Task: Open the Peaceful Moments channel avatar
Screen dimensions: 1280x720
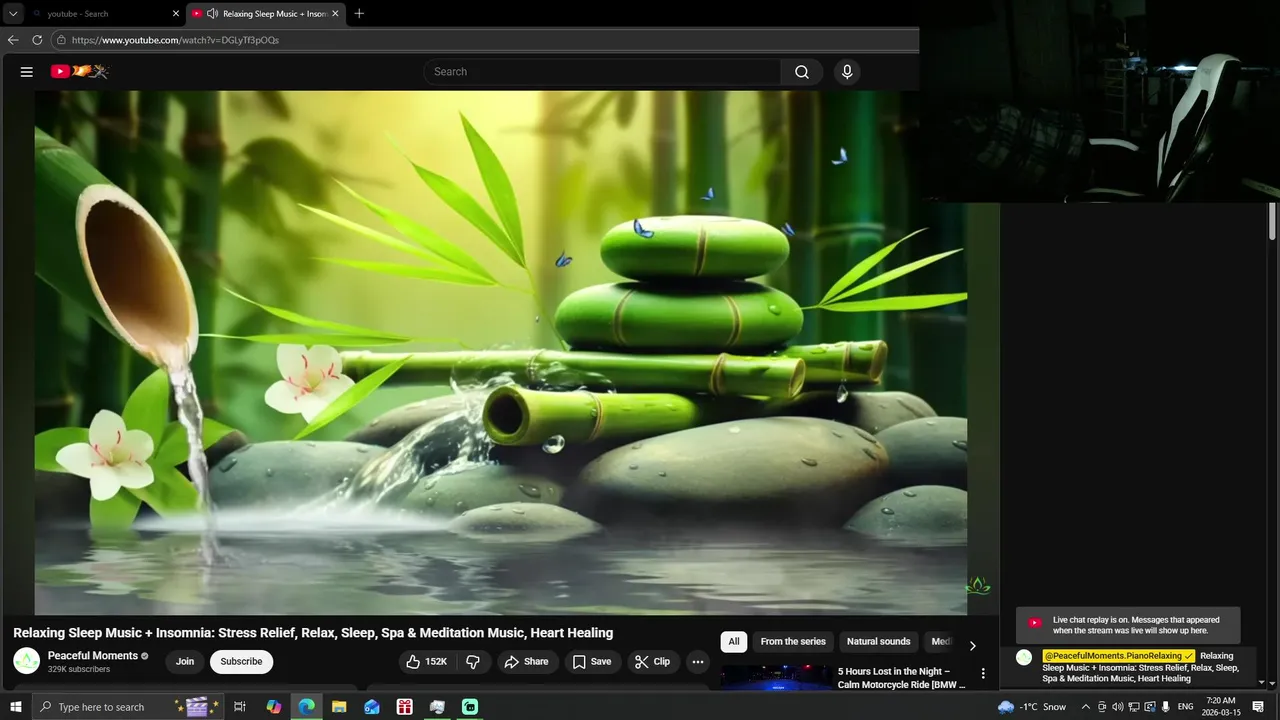Action: click(27, 661)
